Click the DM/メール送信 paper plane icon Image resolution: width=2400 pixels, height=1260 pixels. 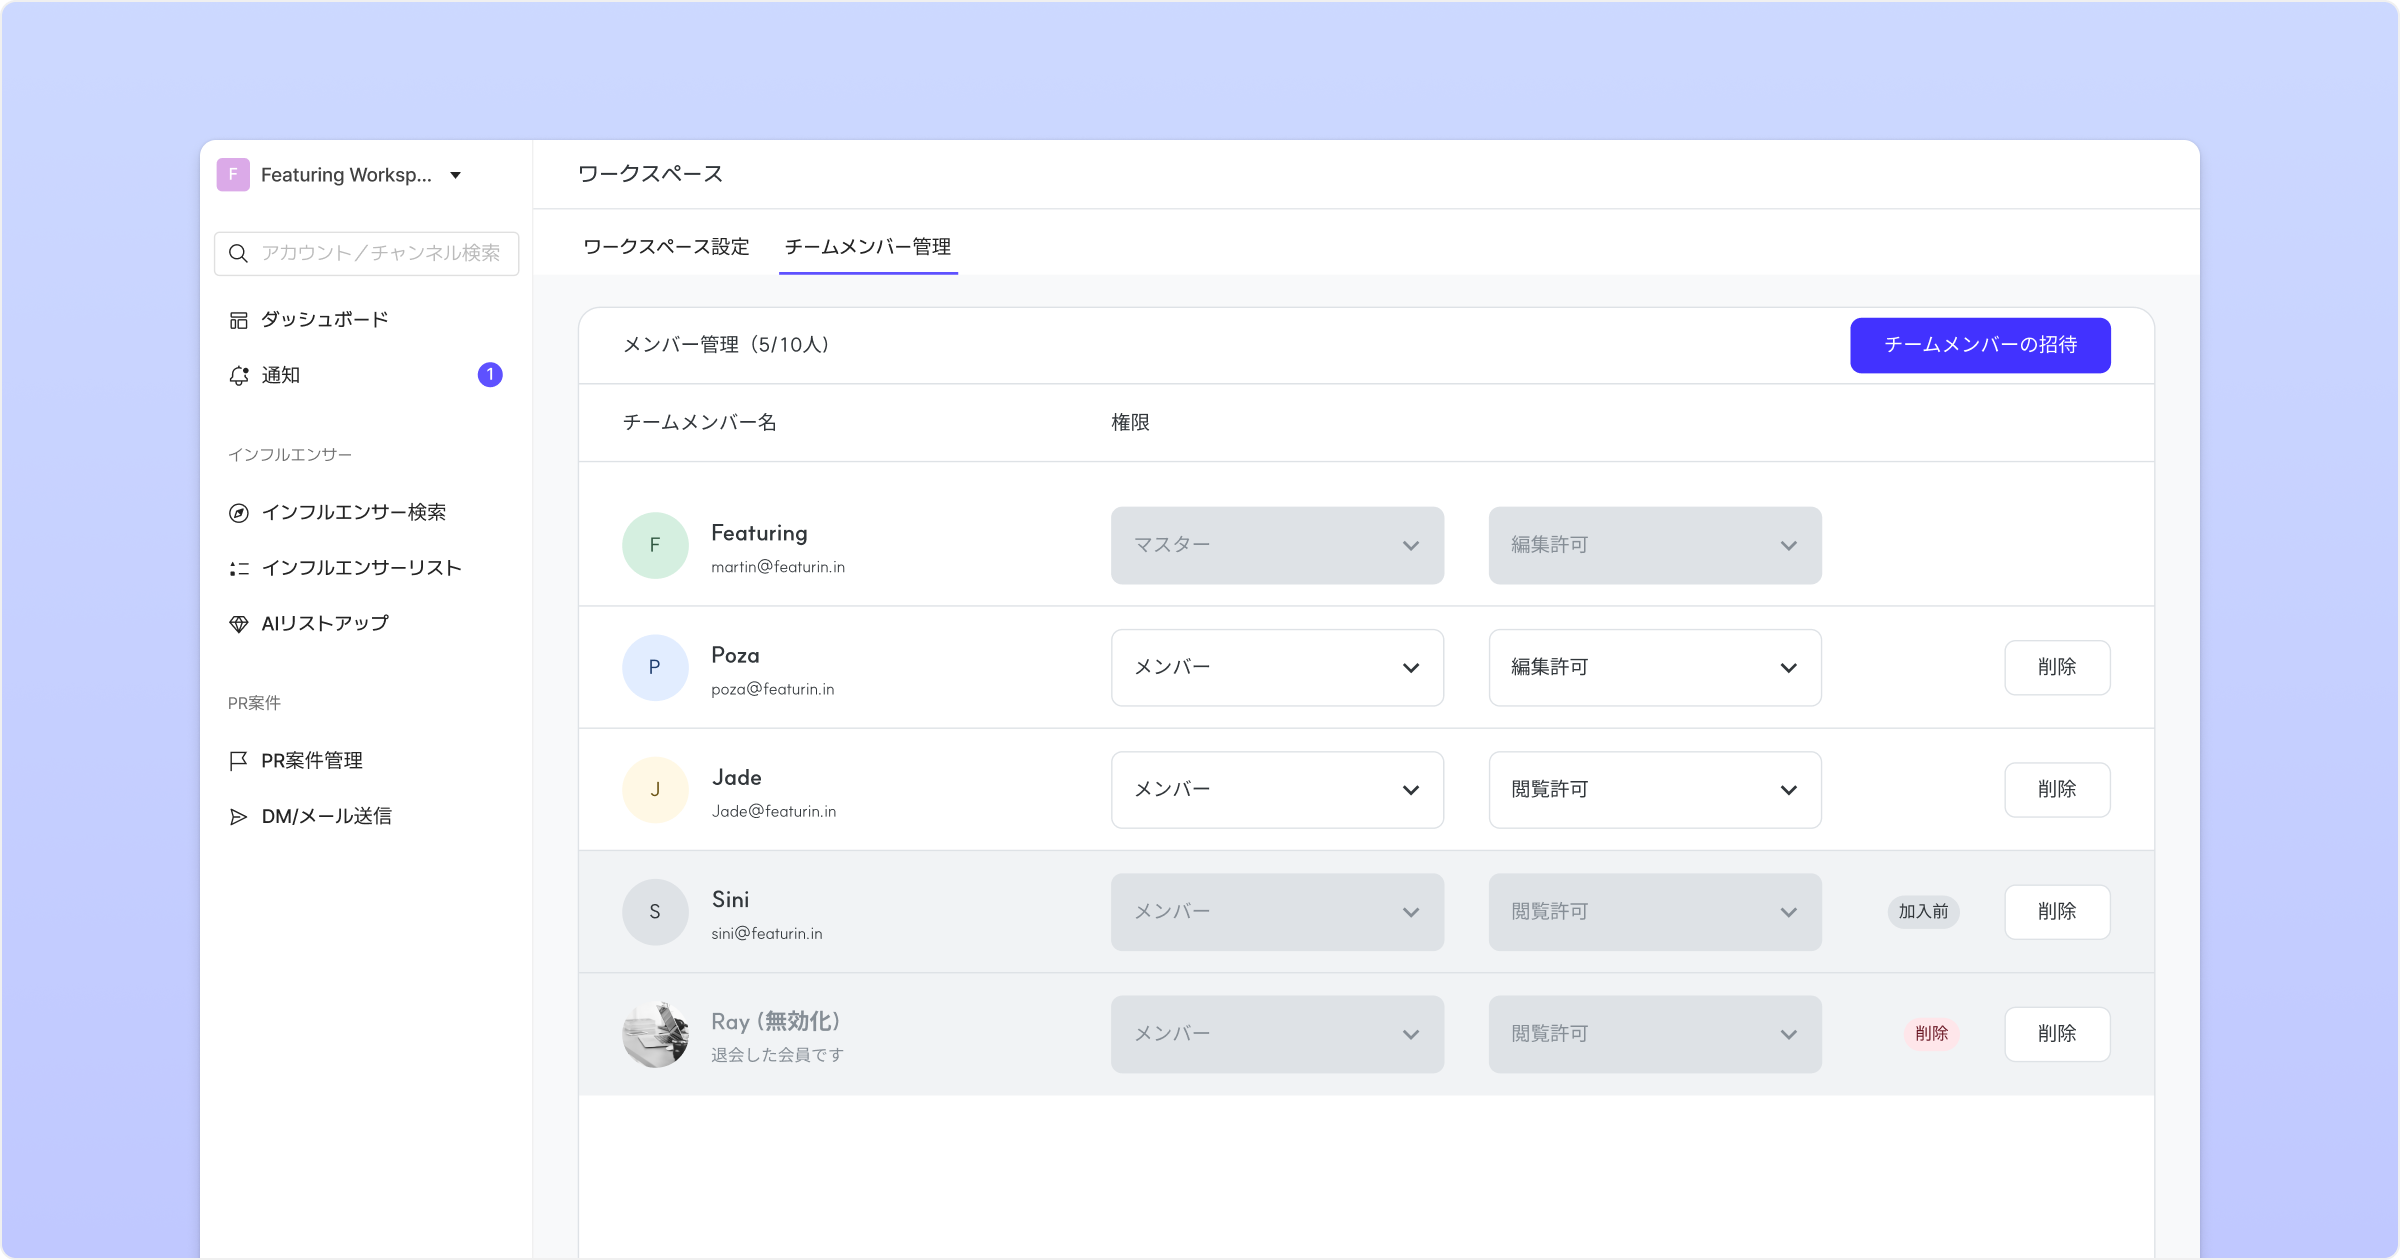tap(238, 817)
